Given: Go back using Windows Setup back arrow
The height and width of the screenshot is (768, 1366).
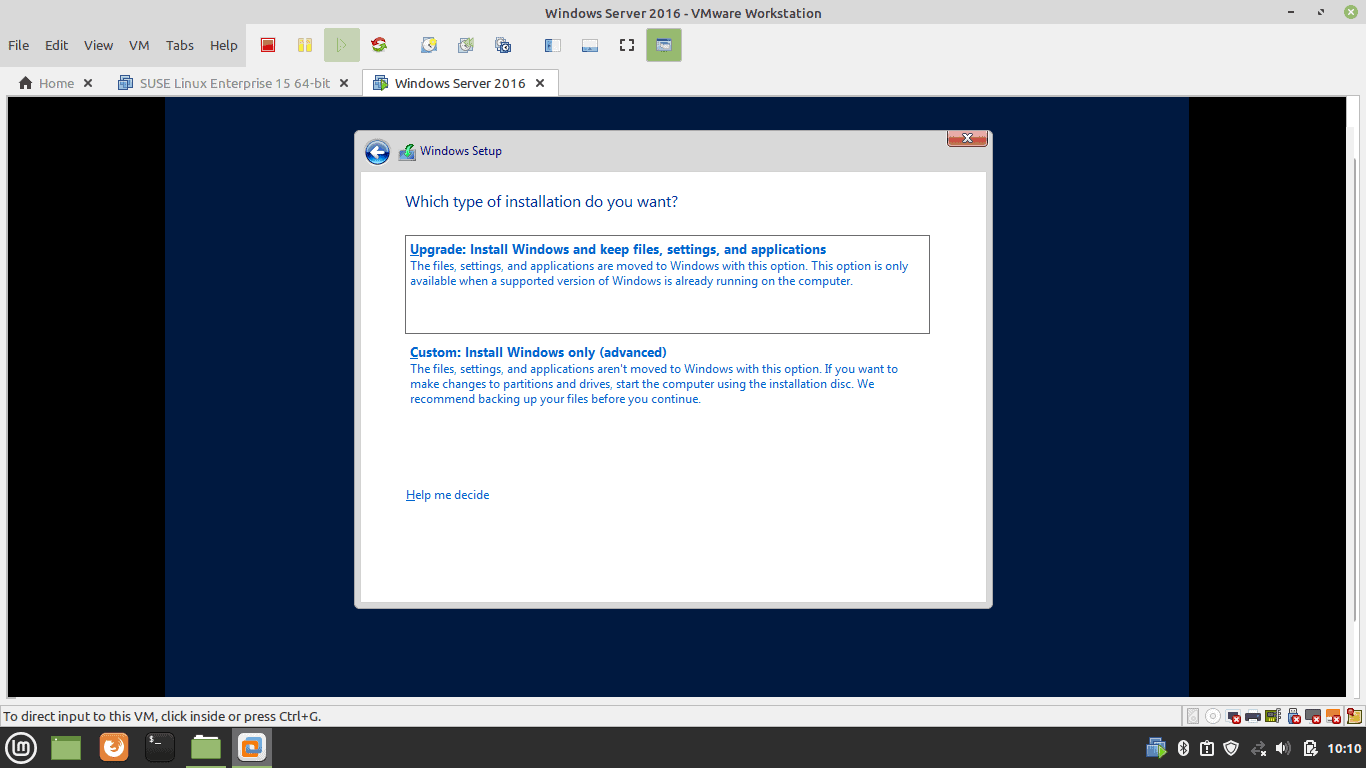Looking at the screenshot, I should 377,152.
